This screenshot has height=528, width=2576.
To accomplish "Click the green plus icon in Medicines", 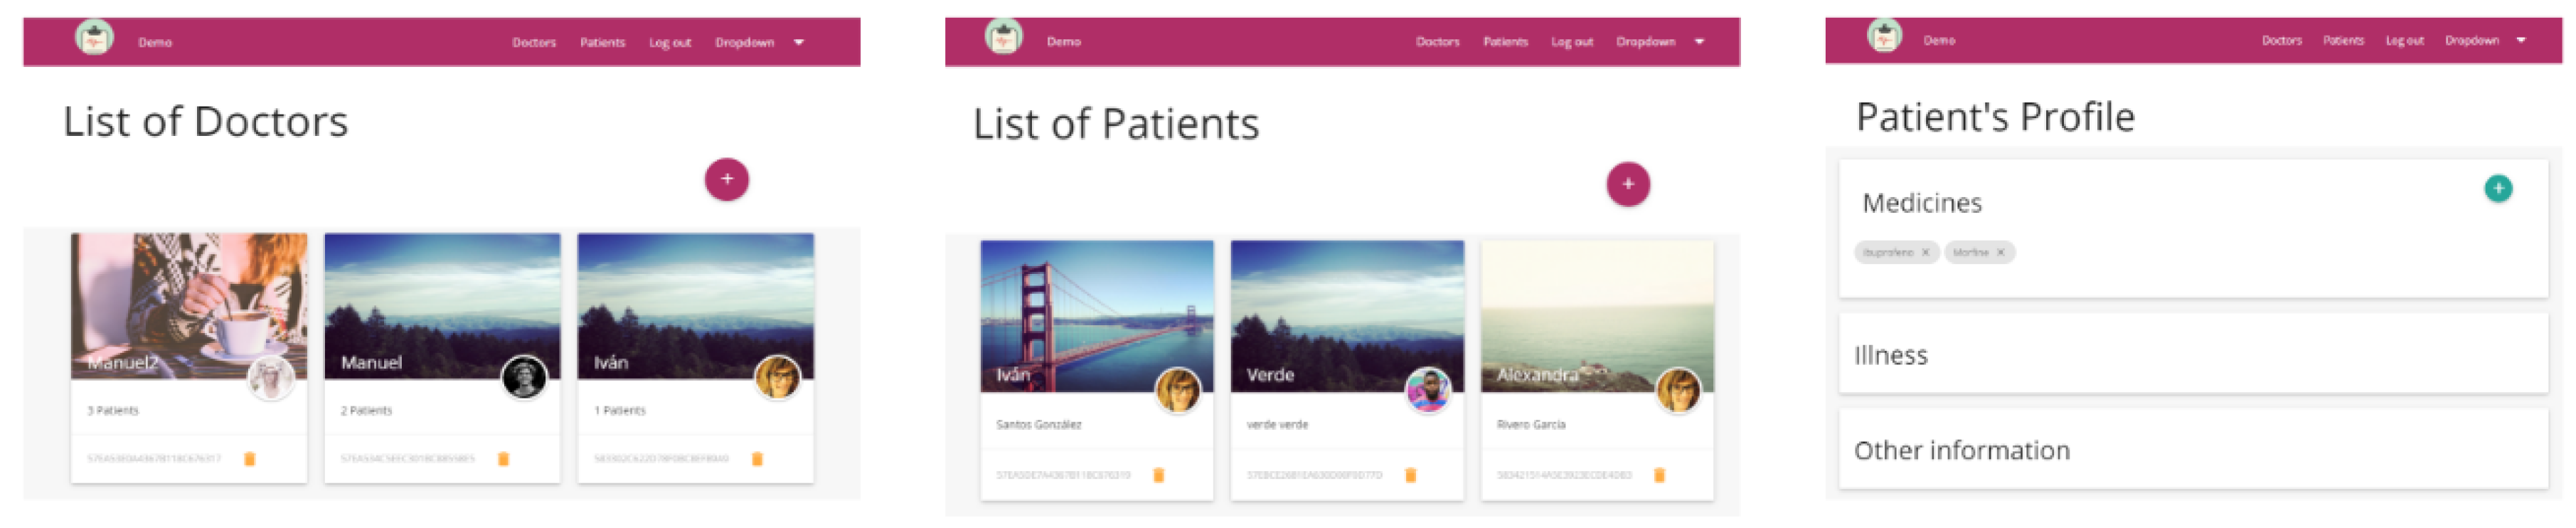I will point(2498,188).
